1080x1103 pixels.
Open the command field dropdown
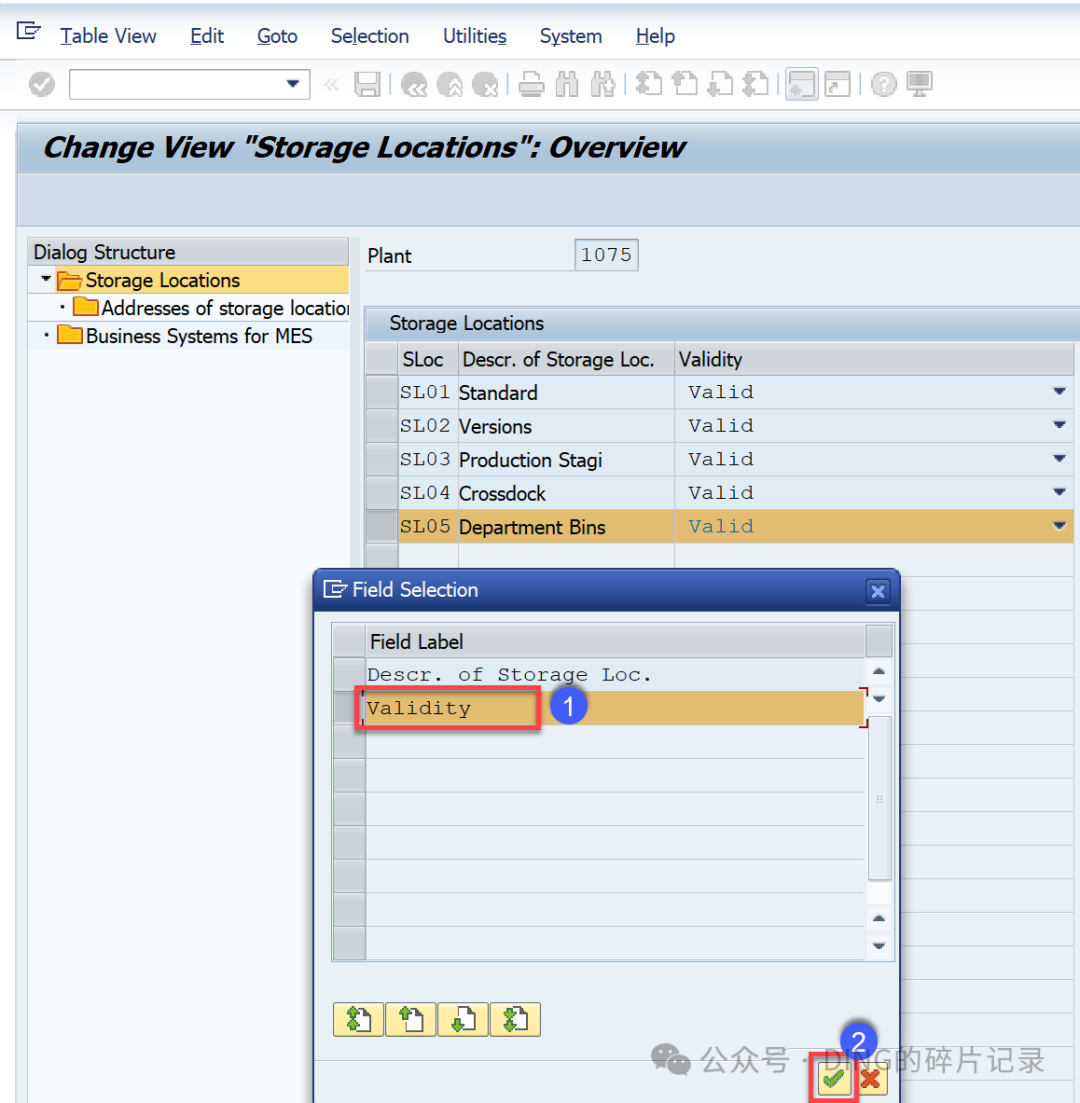click(x=293, y=84)
